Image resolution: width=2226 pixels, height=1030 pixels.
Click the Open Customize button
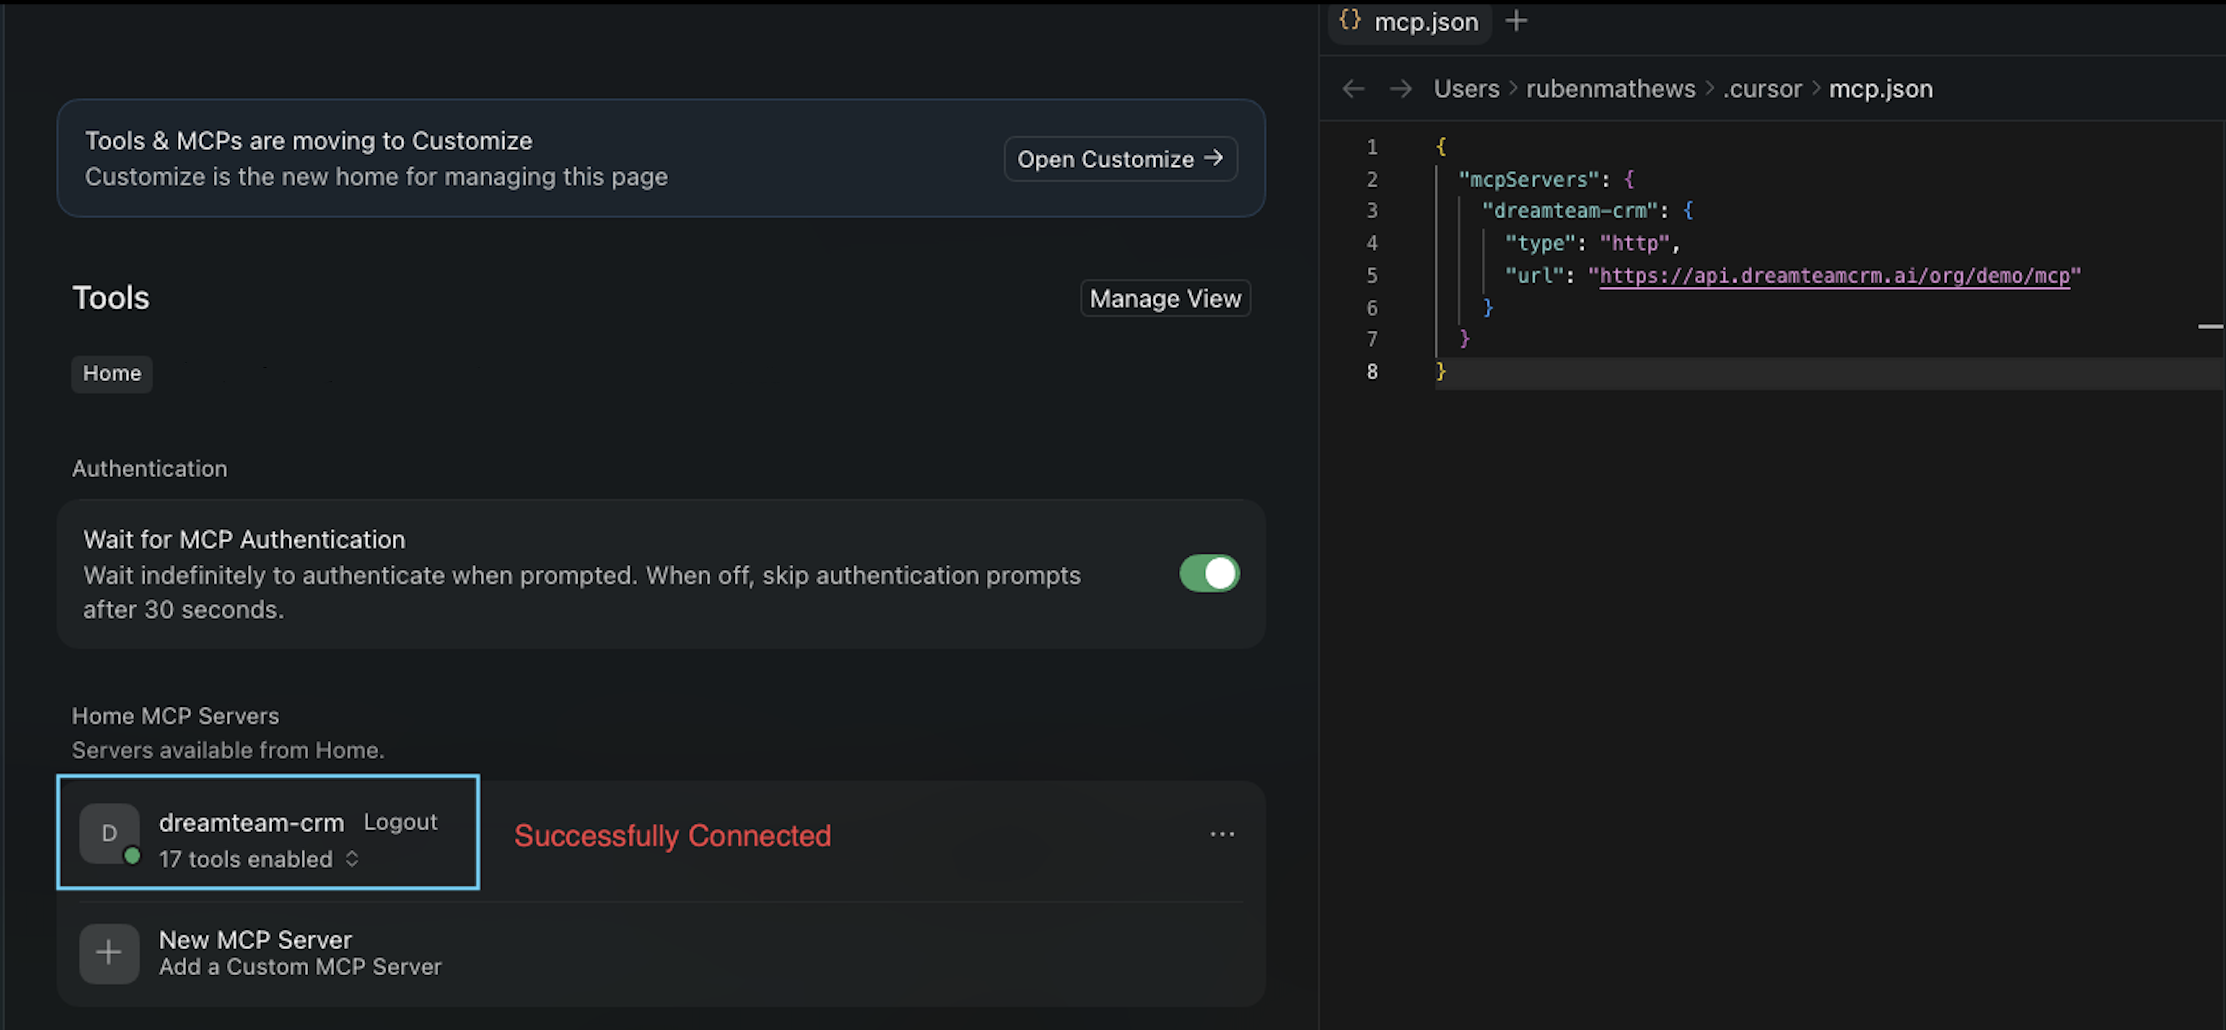[x=1120, y=159]
